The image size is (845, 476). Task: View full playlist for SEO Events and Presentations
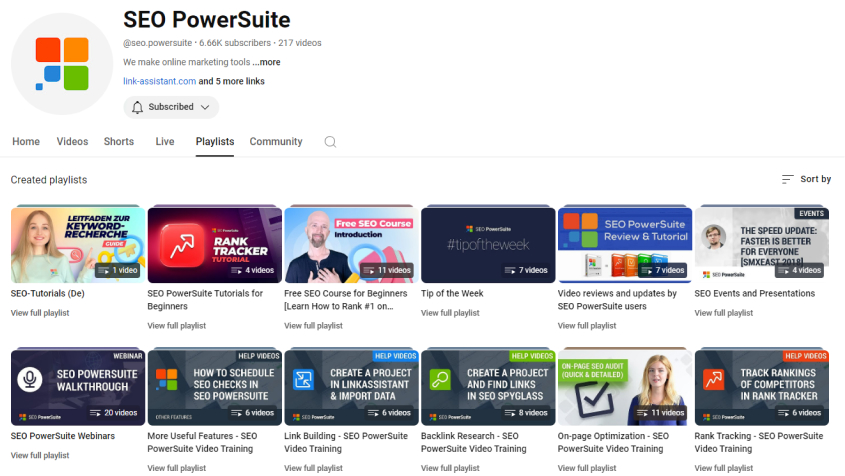coord(724,313)
